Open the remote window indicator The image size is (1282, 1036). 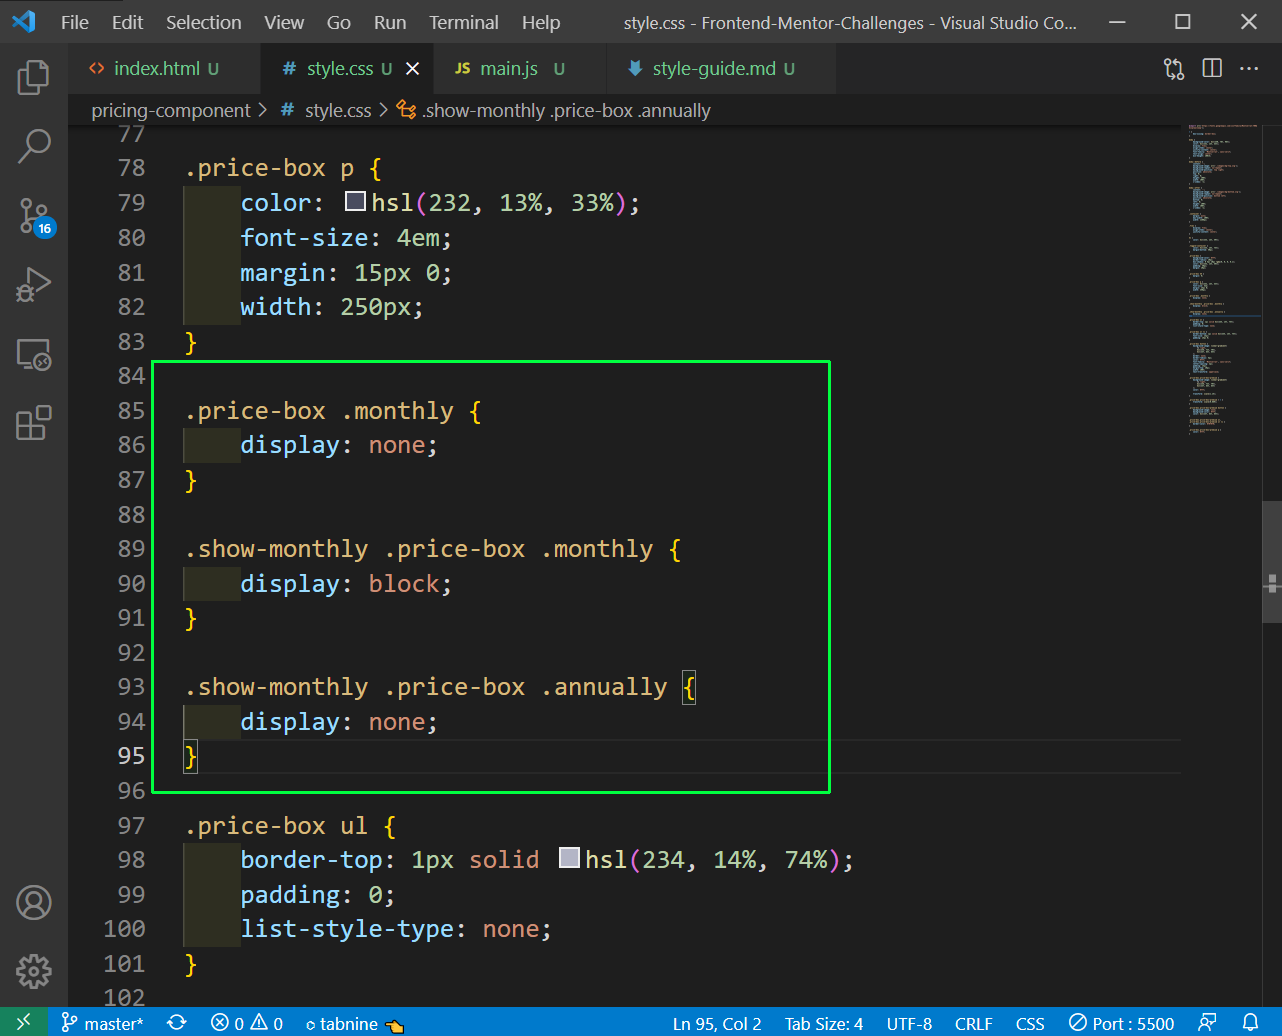coord(23,1022)
